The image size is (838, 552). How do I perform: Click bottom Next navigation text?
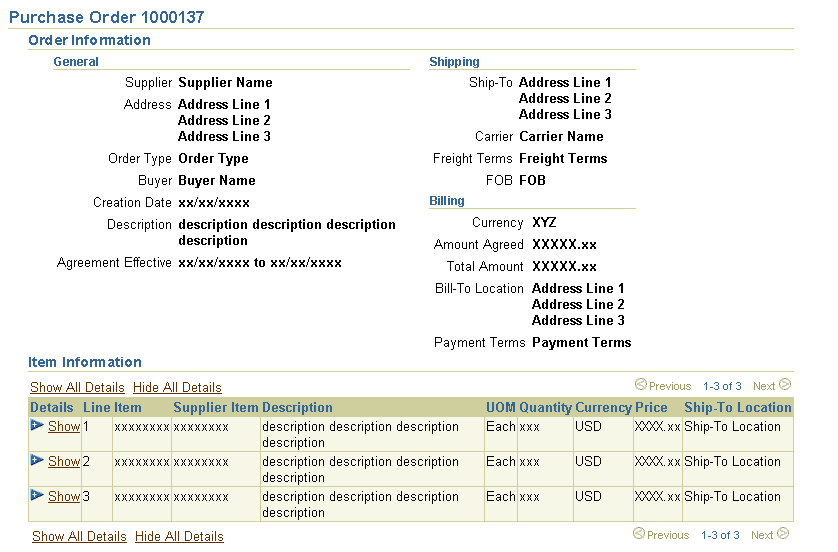762,535
